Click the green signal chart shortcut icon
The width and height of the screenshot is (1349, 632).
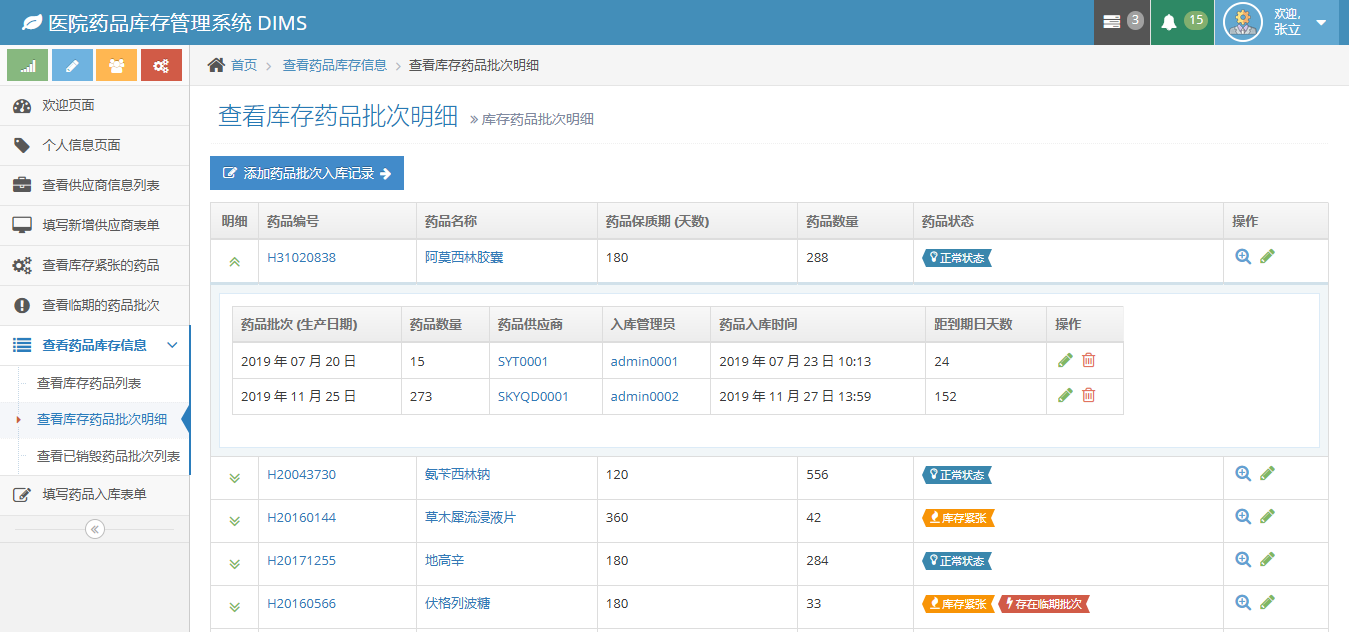[28, 65]
